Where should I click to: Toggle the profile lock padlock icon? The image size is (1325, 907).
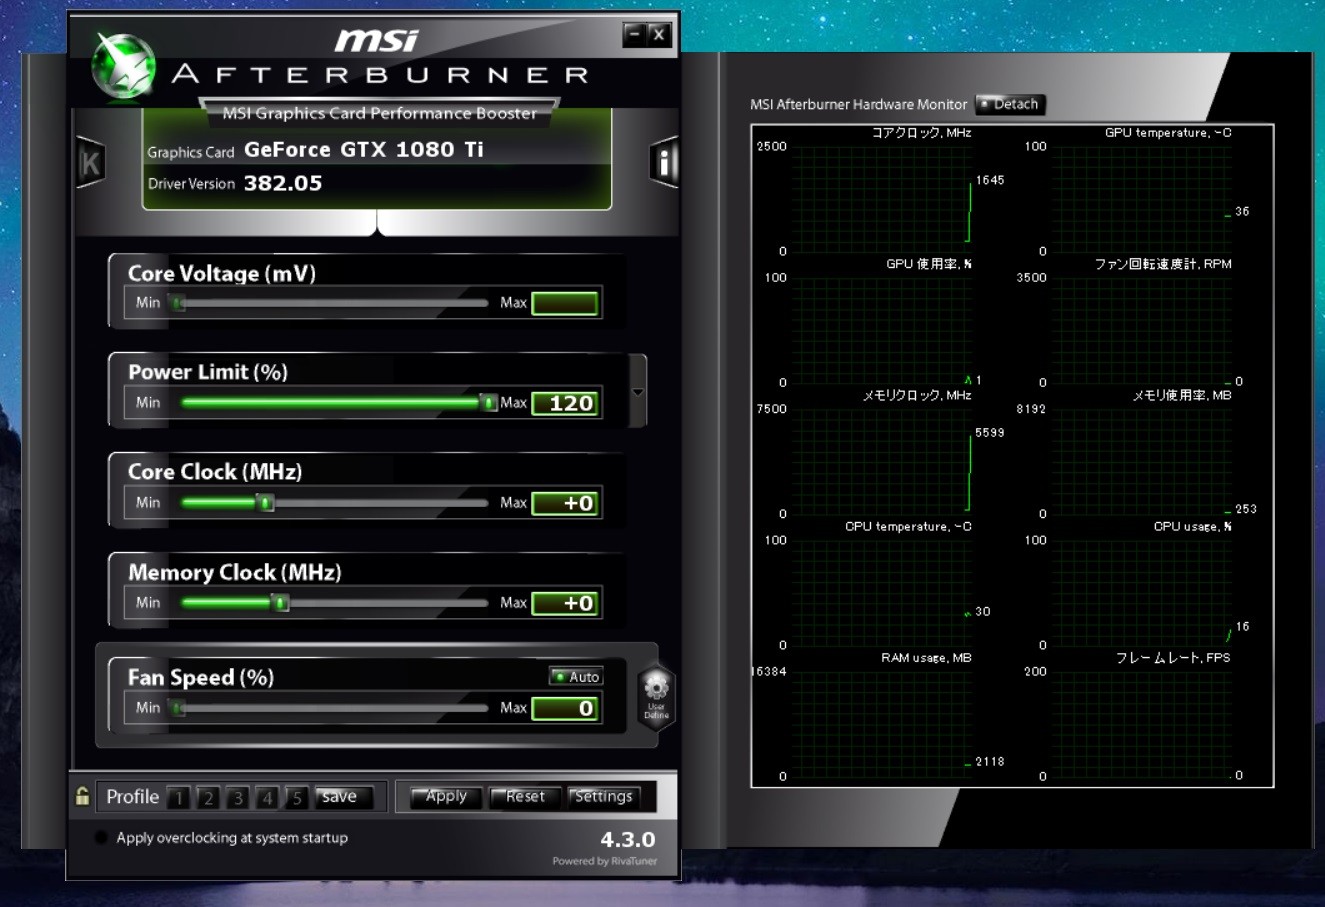82,796
